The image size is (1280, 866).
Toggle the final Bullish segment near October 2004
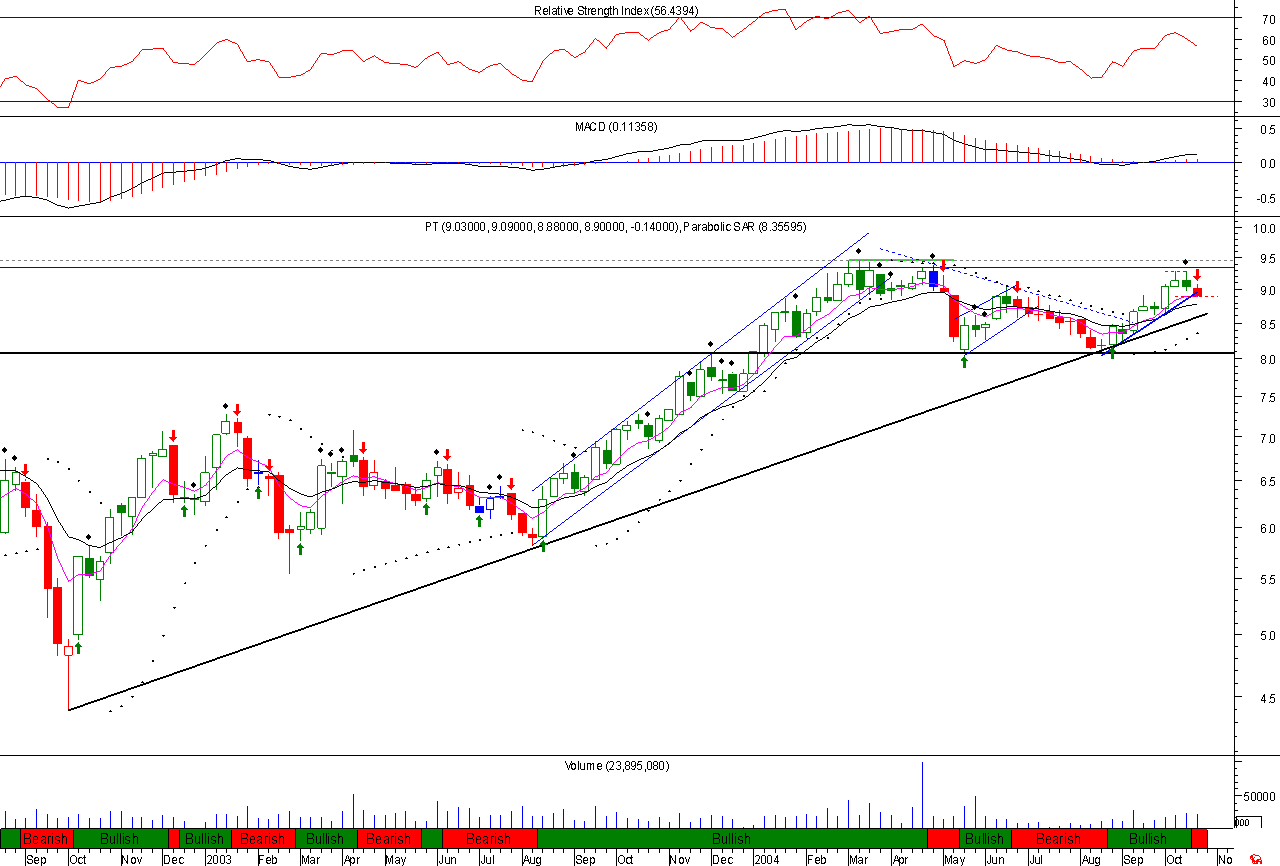pos(1148,840)
